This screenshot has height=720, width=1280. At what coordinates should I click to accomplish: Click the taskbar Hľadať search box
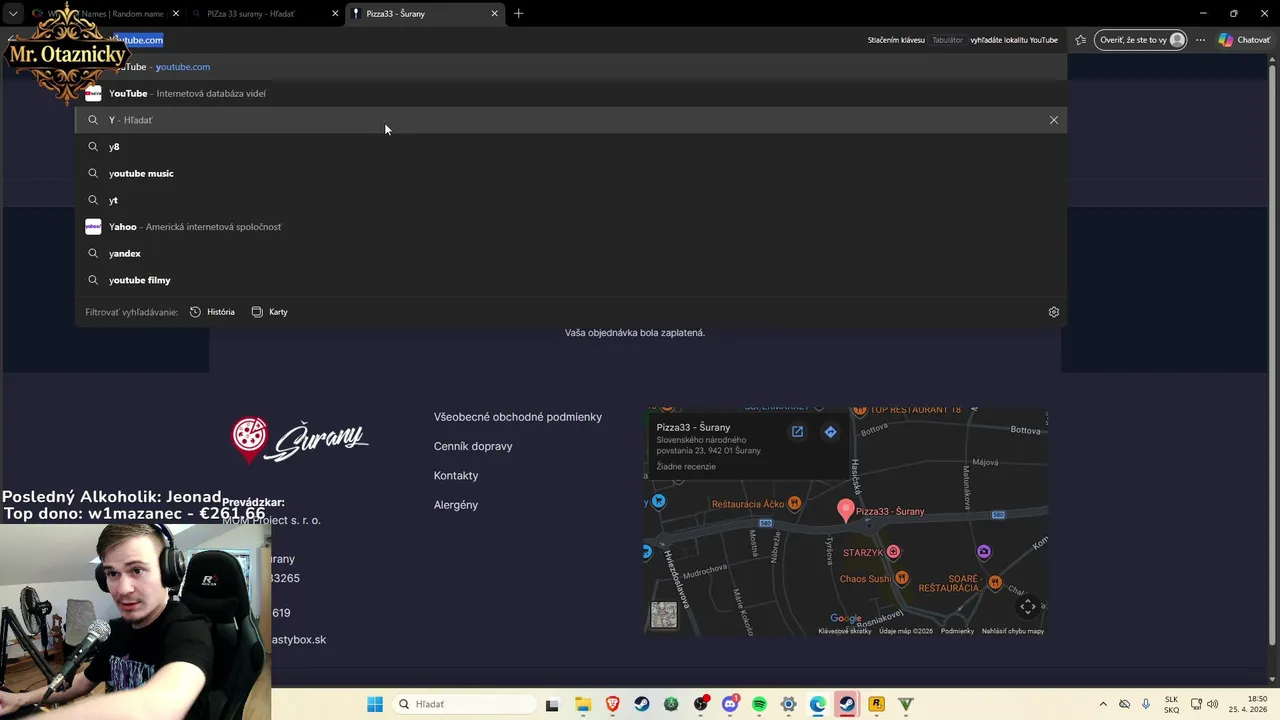point(463,704)
